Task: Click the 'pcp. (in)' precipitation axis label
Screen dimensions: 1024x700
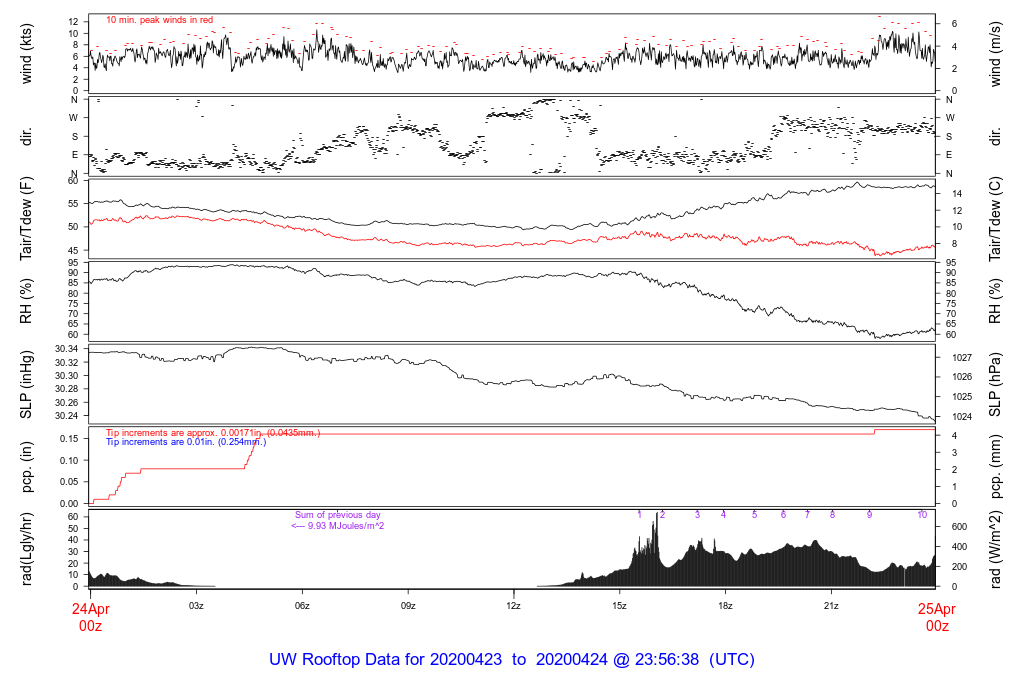Action: coord(27,466)
